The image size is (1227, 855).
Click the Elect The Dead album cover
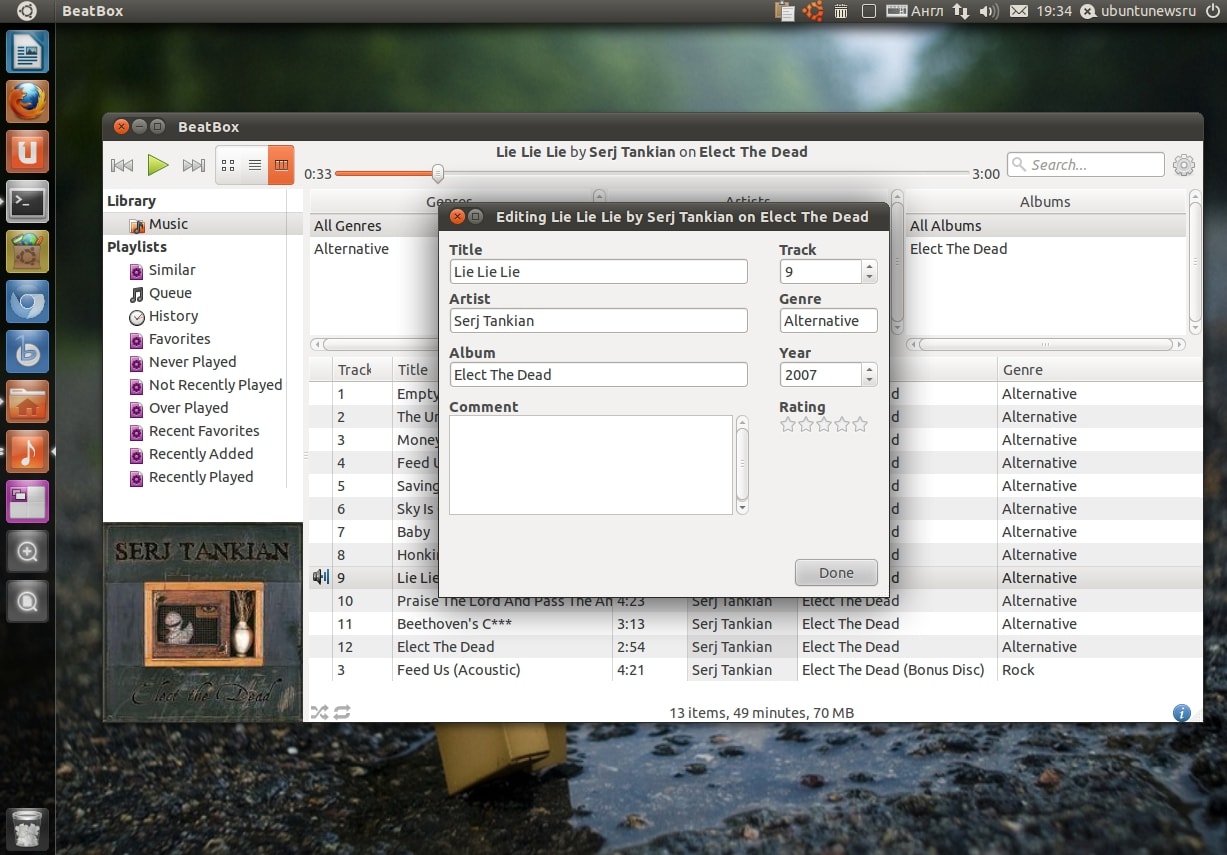point(203,622)
